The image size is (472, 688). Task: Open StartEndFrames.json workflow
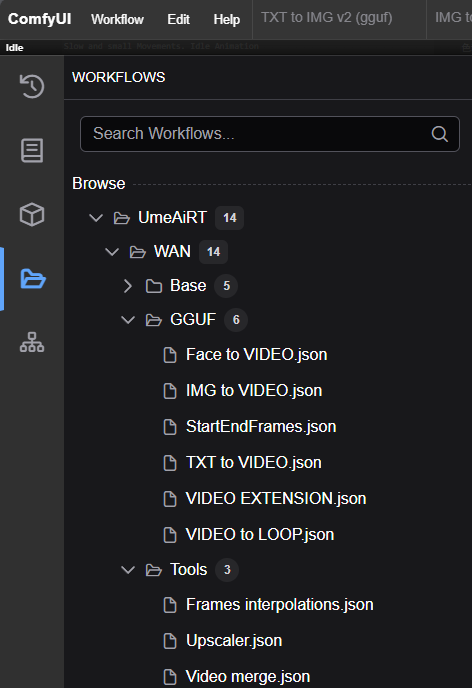(261, 426)
